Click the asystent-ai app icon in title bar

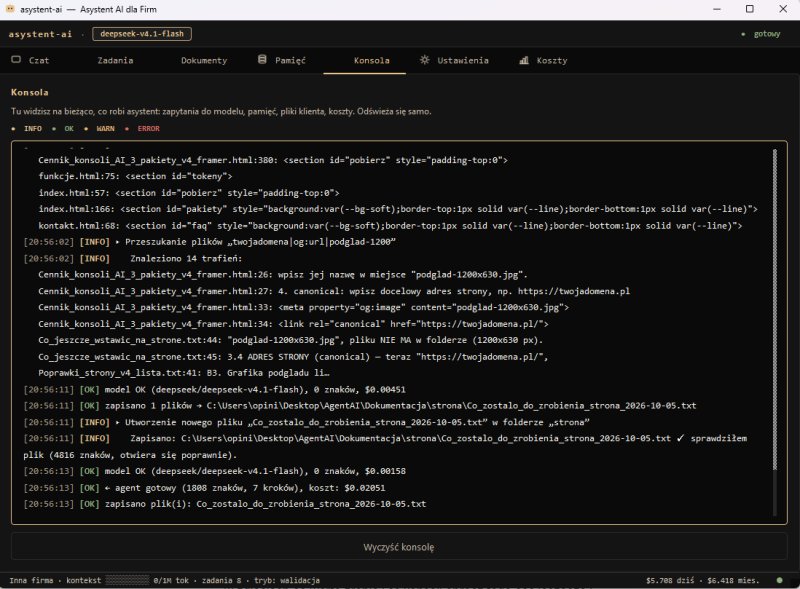(10, 9)
